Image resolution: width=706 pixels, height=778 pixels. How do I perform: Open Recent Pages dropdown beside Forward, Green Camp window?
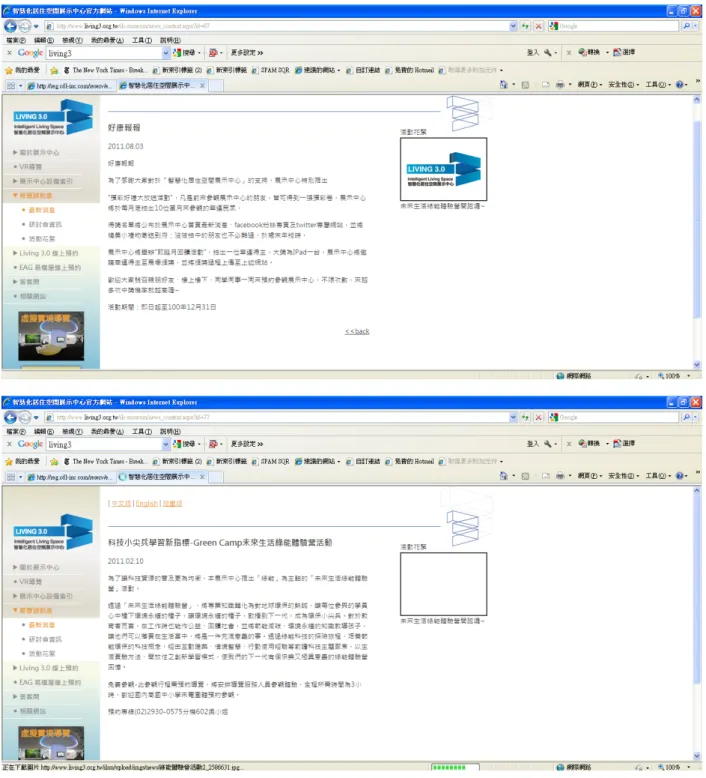[x=36, y=417]
